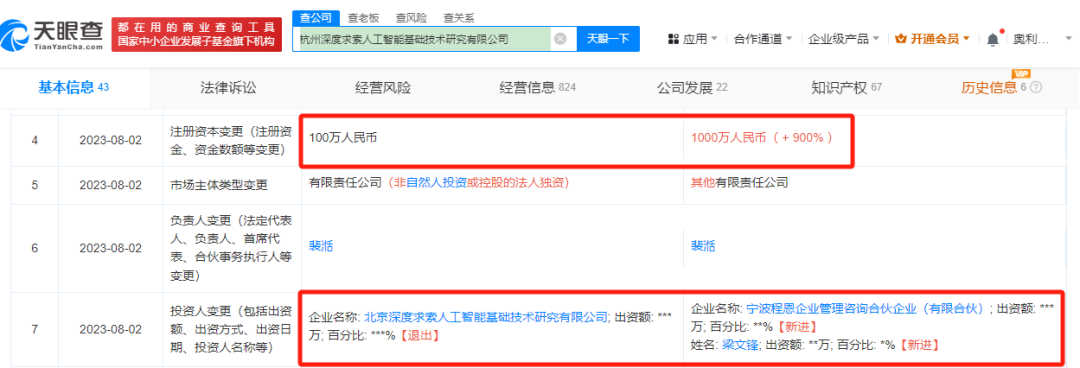Screen dimensions: 1080x368
Task: Open the 公司发展 tab
Action: point(692,88)
